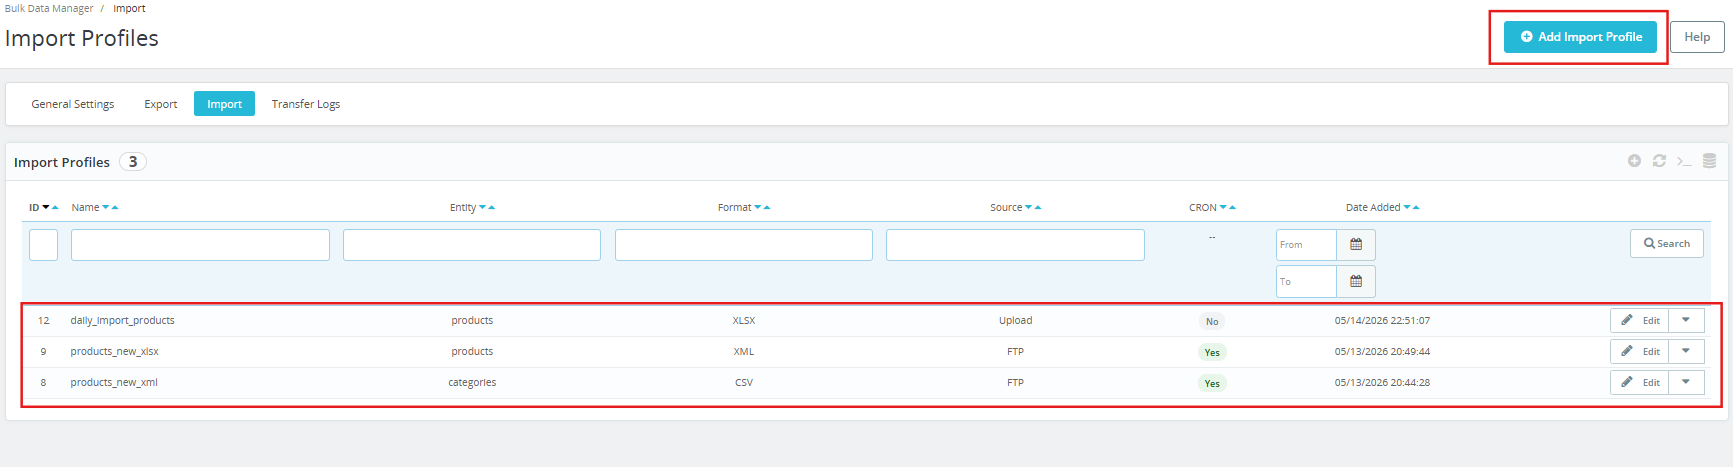The width and height of the screenshot is (1733, 467).
Task: Focus the ID filter field
Action: click(x=44, y=245)
